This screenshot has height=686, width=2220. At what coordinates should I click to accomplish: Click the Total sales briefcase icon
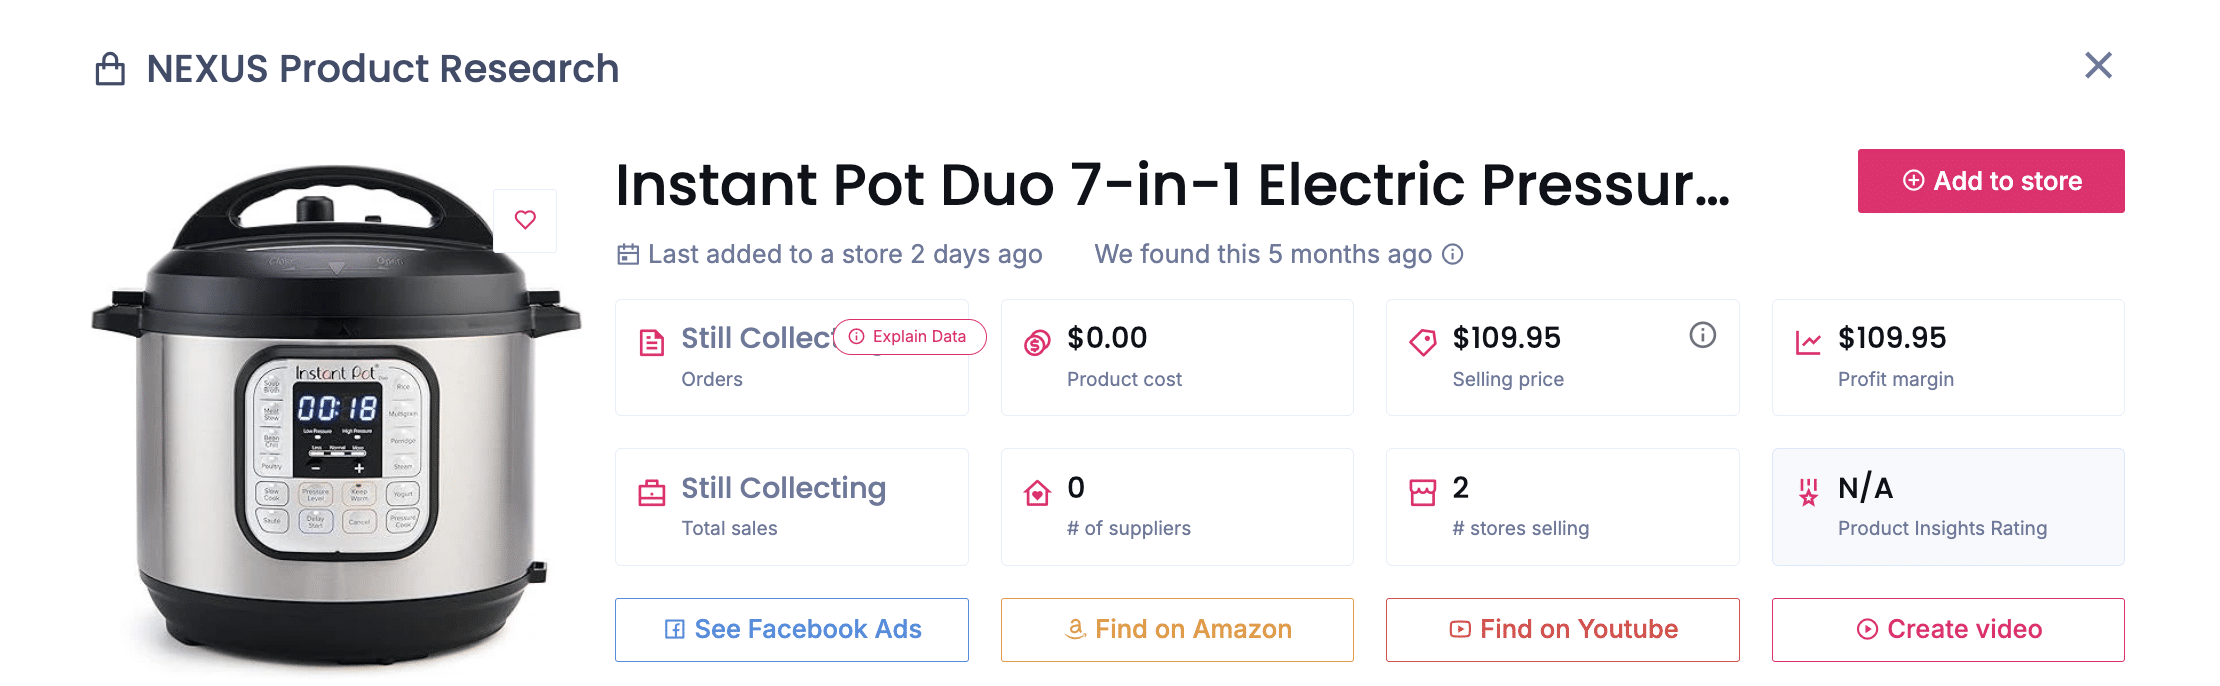coord(651,490)
